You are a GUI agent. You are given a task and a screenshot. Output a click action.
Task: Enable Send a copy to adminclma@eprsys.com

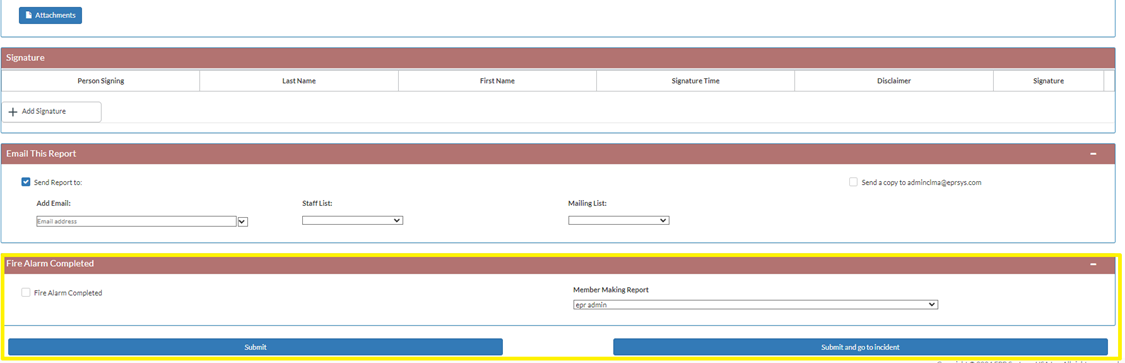click(x=853, y=182)
